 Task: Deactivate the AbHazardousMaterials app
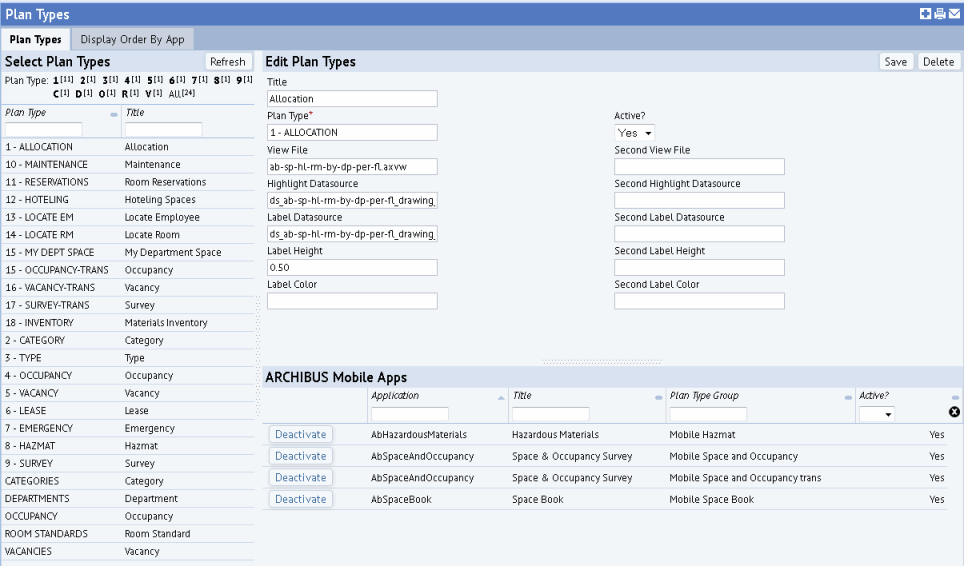(x=301, y=434)
